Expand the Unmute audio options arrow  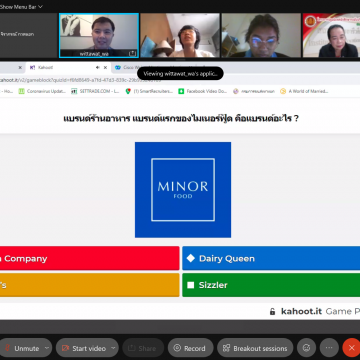(47, 348)
